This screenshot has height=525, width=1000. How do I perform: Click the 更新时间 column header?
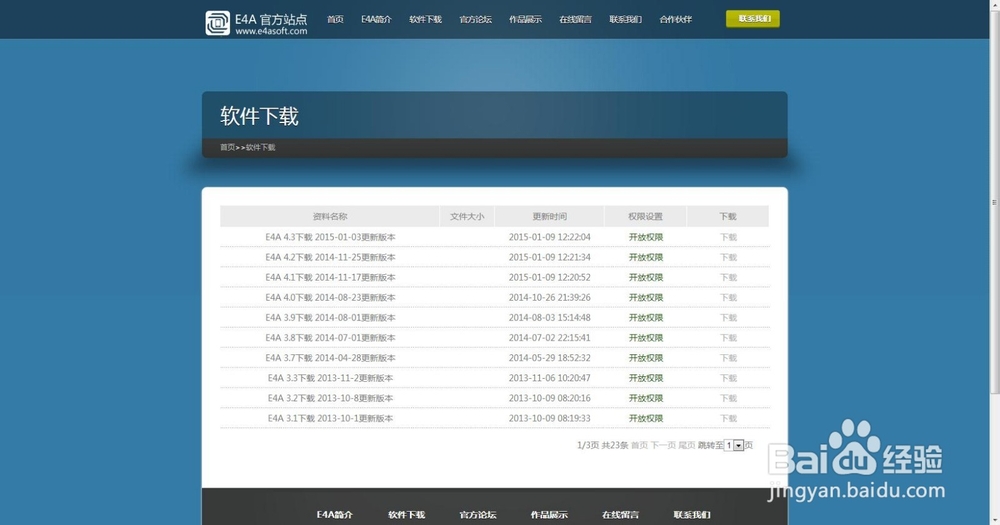549,216
